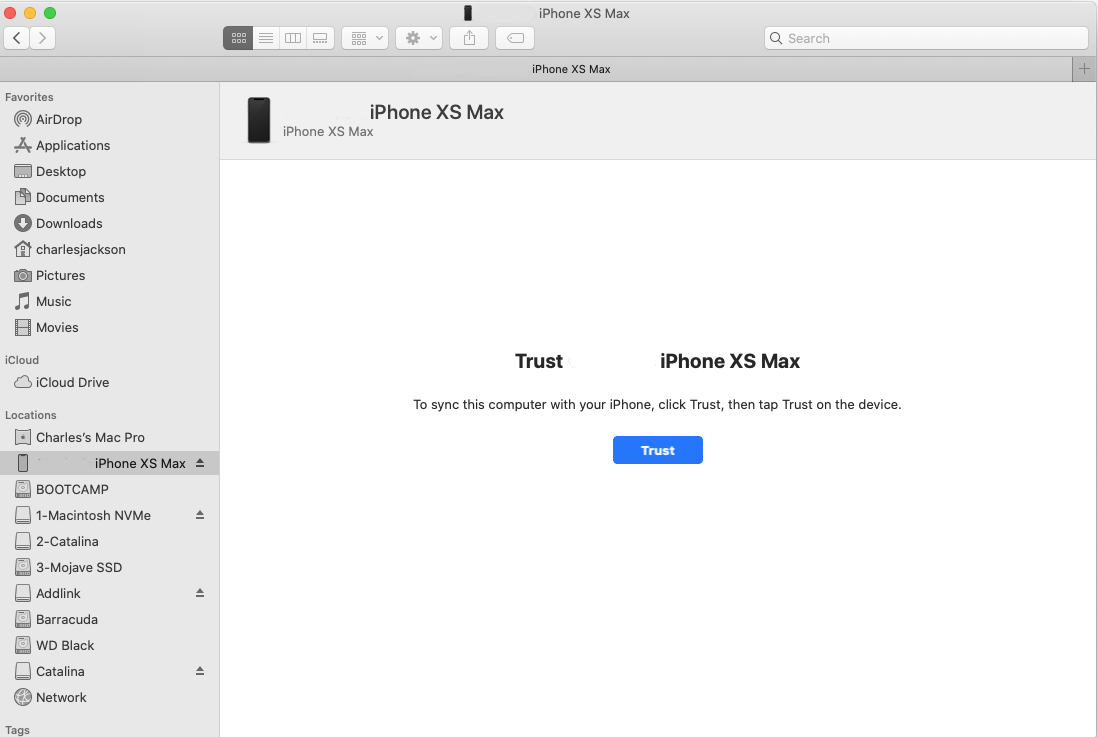Go back using the left chevron button
Image resolution: width=1098 pixels, height=737 pixels.
[x=17, y=38]
